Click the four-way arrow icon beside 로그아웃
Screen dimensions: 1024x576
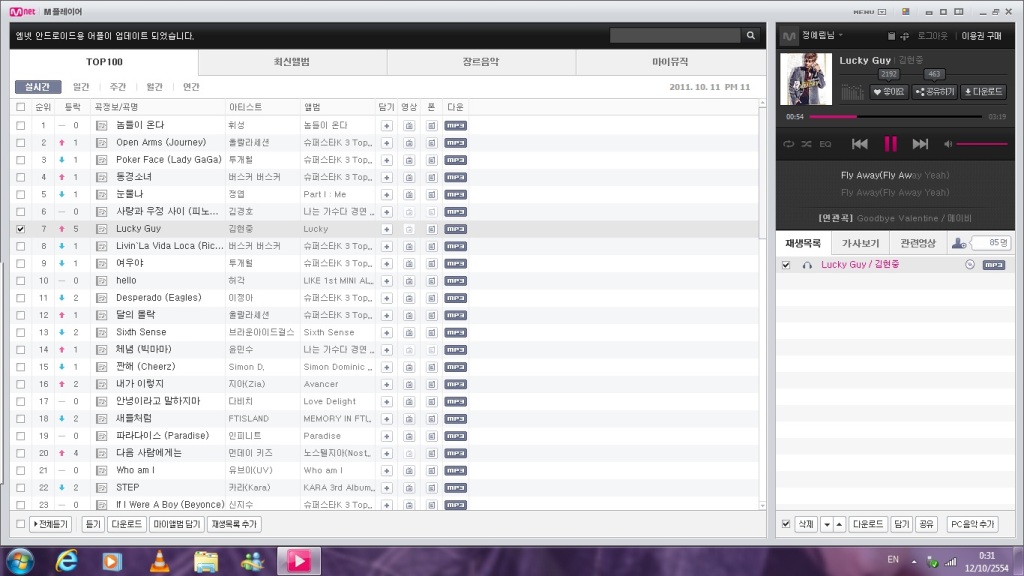click(905, 35)
